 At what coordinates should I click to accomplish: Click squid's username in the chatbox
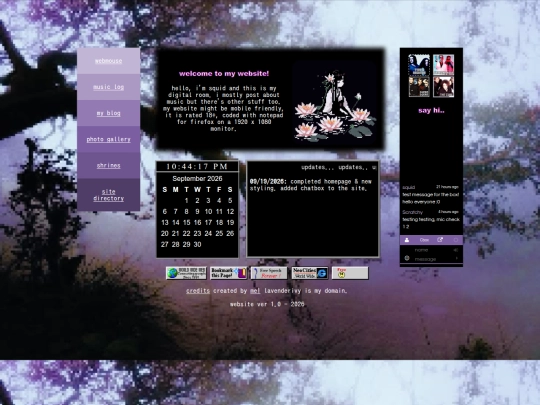(x=409, y=187)
